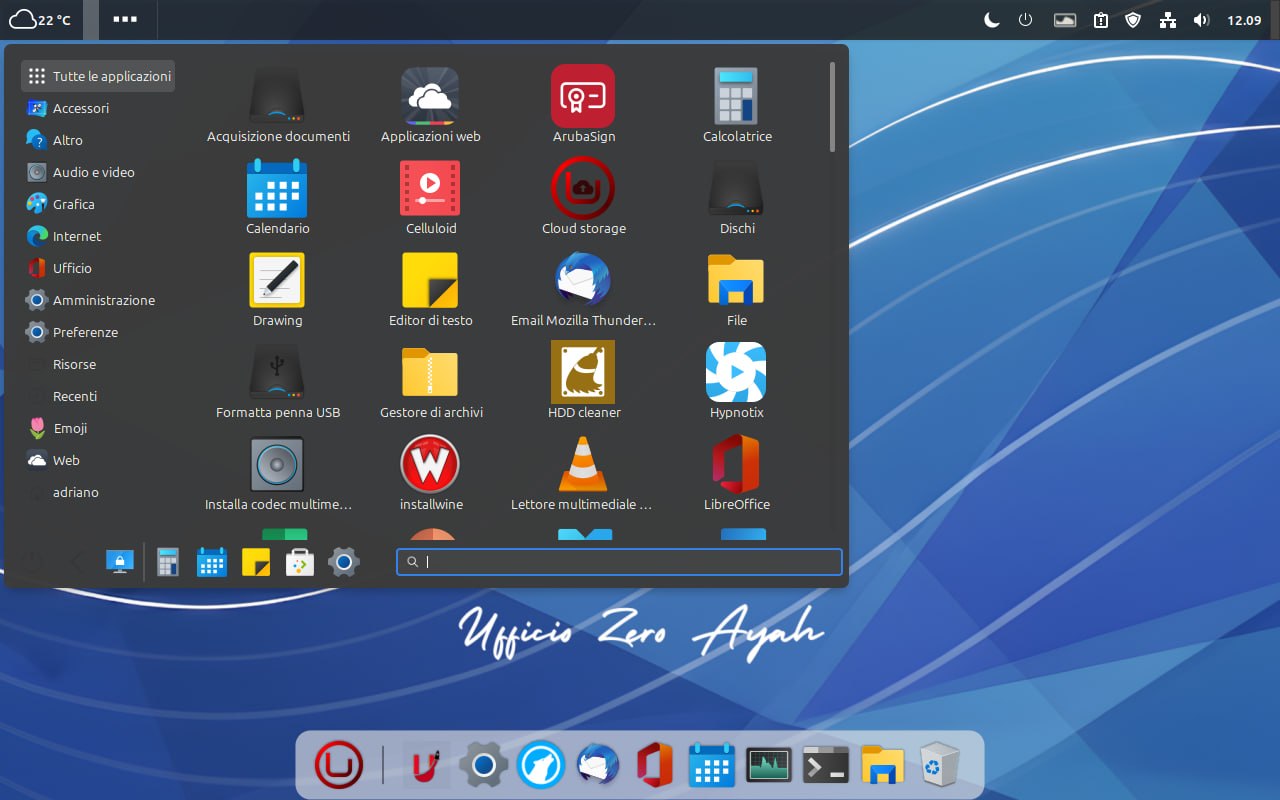1280x800 pixels.
Task: Click the application list scrollbar
Action: point(832,107)
